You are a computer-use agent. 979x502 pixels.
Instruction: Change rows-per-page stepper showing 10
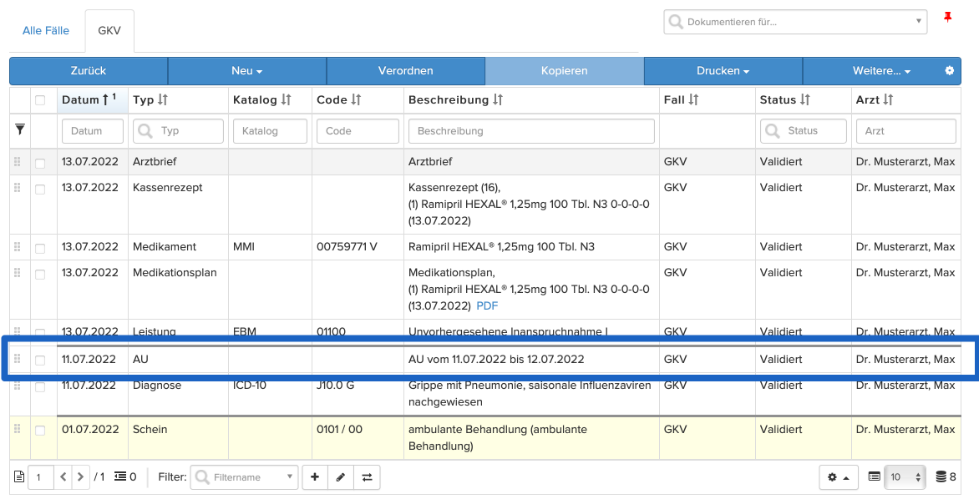click(x=906, y=477)
